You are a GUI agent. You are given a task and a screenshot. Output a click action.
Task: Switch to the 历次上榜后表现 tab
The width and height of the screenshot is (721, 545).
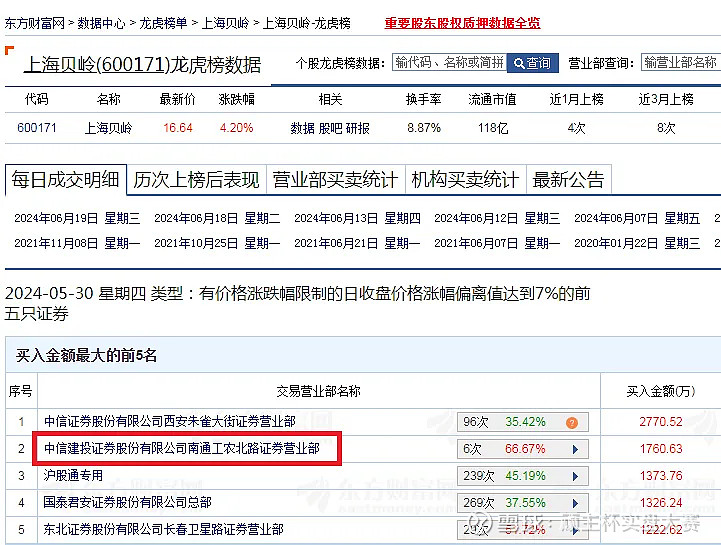(x=196, y=180)
